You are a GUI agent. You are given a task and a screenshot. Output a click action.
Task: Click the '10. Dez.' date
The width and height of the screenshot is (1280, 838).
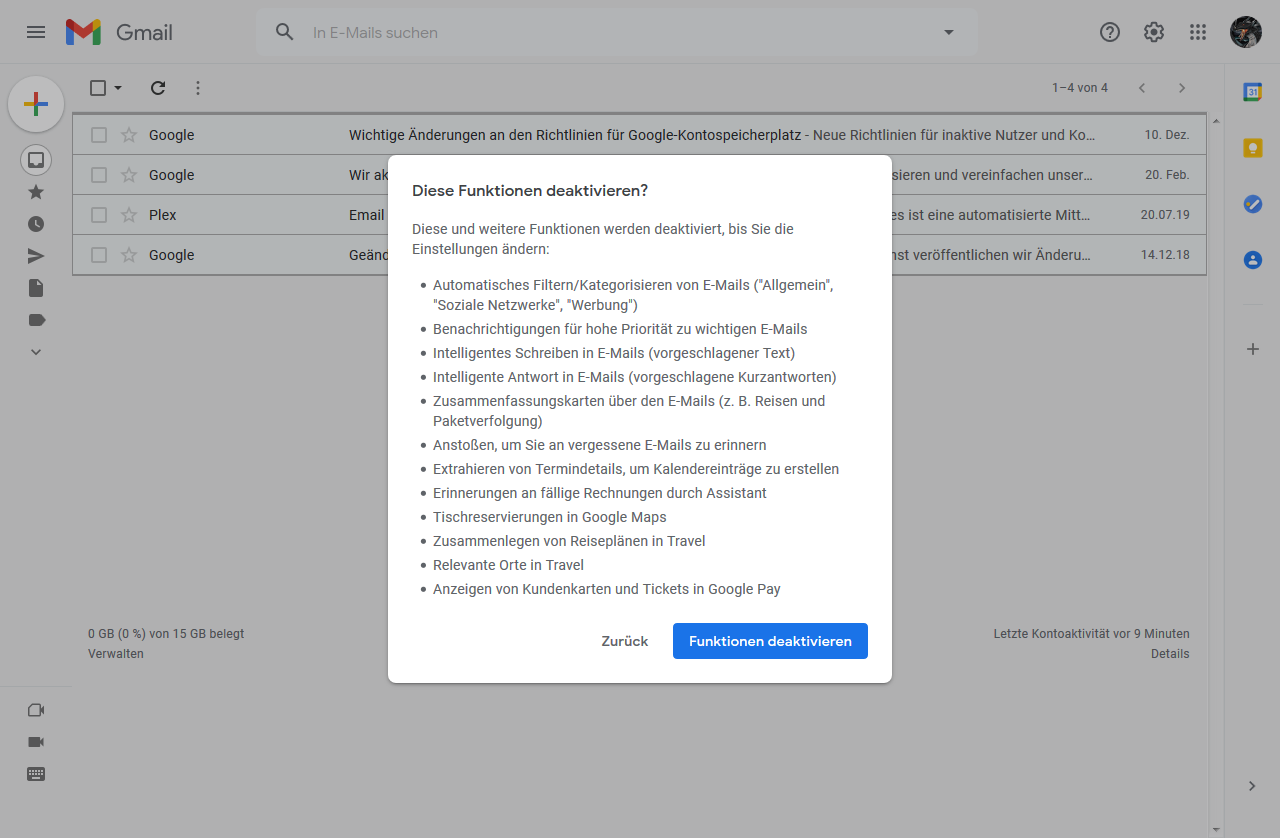click(1167, 135)
